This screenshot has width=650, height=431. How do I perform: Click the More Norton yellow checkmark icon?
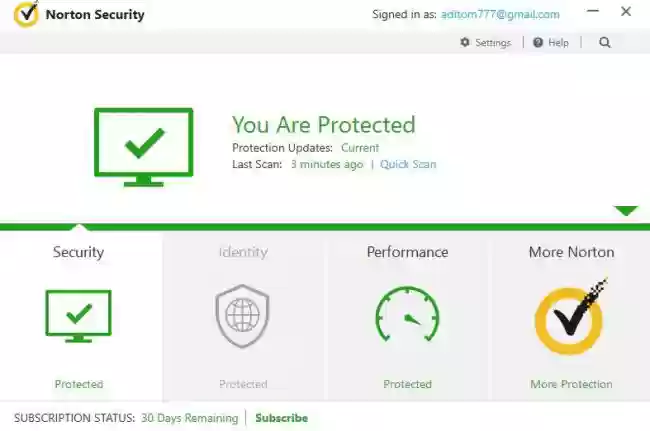[570, 317]
